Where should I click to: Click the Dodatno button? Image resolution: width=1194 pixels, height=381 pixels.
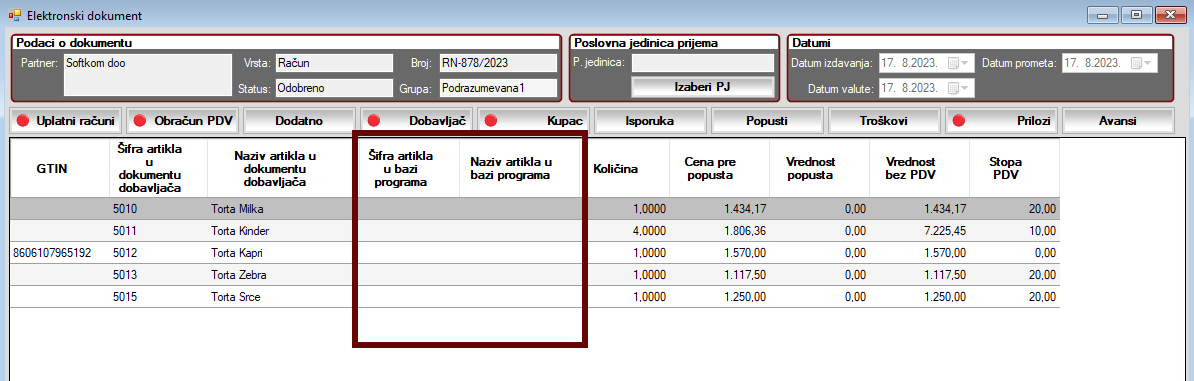(x=299, y=120)
